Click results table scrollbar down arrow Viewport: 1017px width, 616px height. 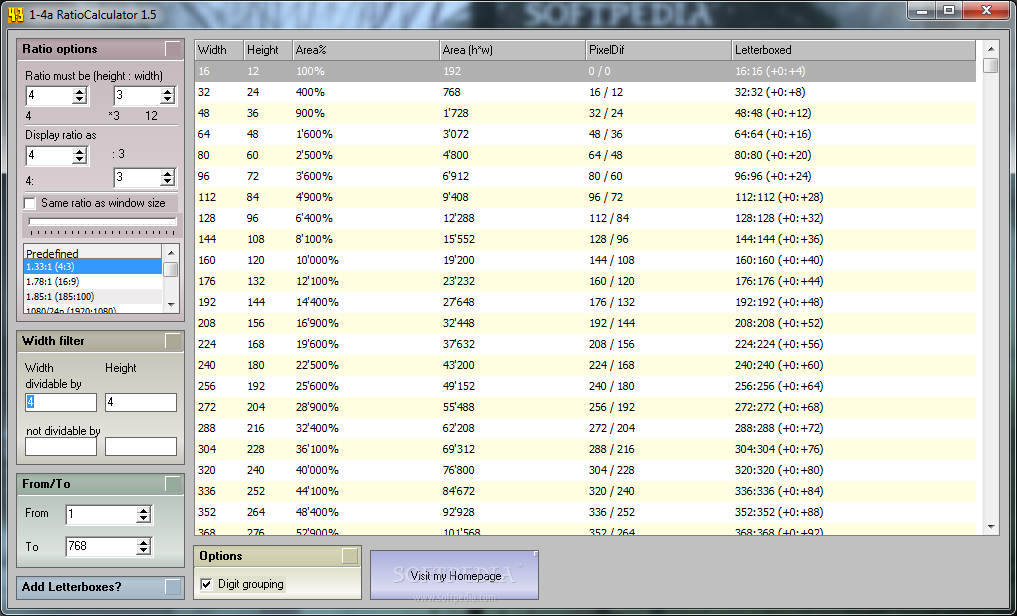pos(990,527)
